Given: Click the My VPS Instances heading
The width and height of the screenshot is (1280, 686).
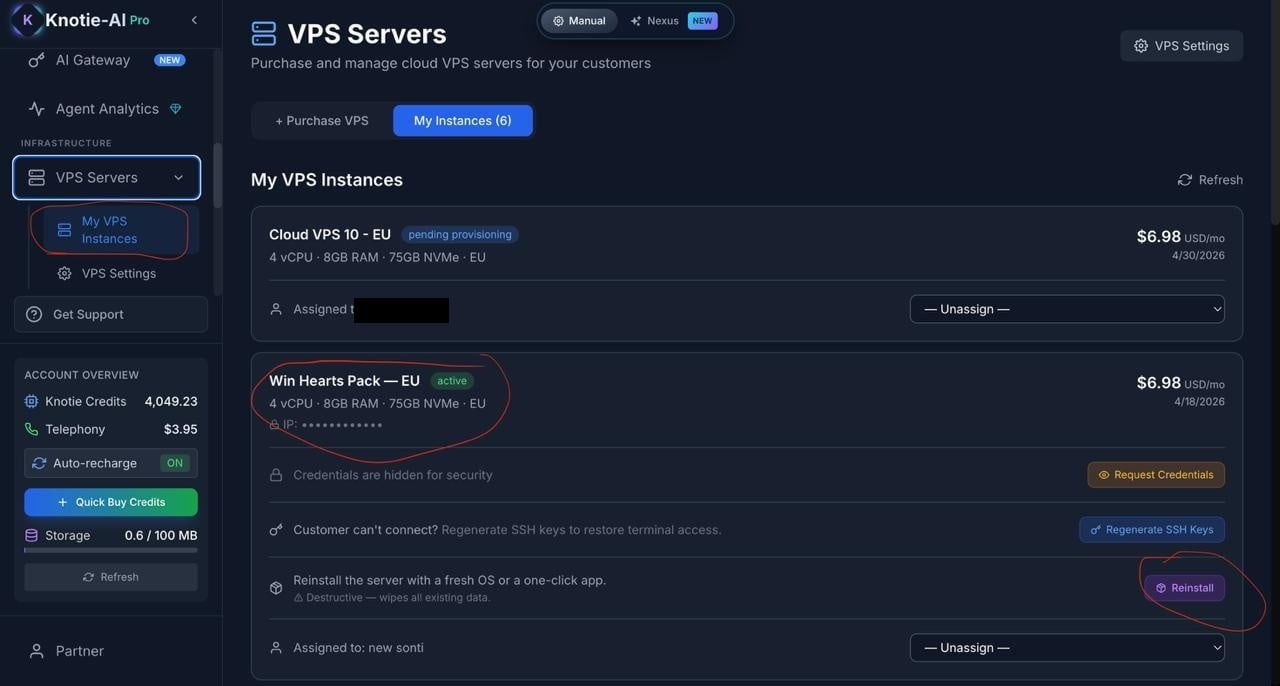Looking at the screenshot, I should click(x=327, y=180).
